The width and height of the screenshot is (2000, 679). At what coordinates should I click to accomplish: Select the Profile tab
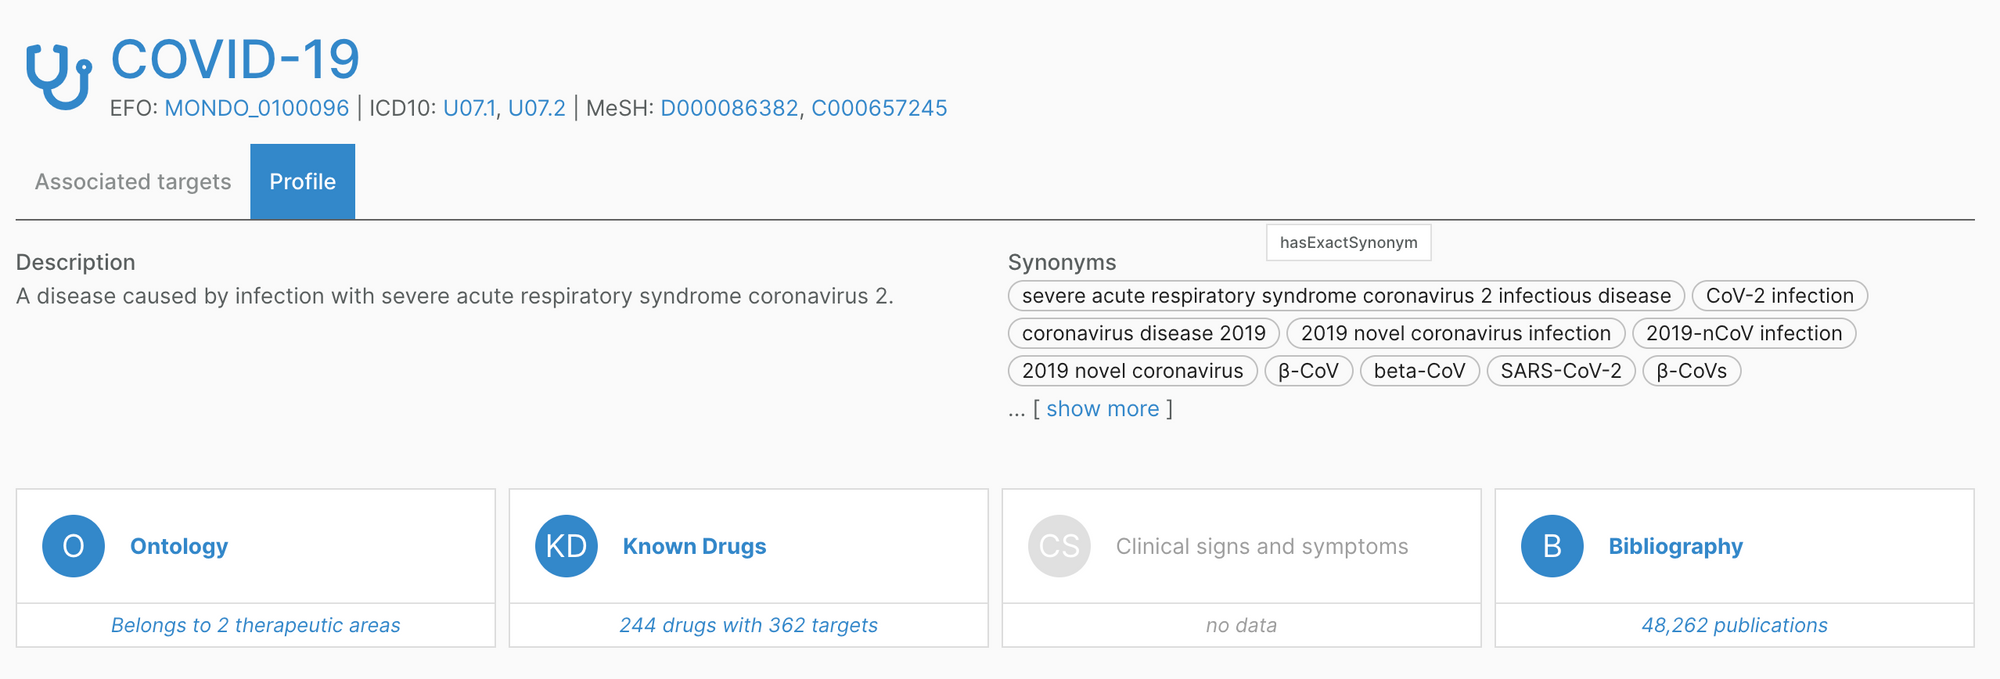click(302, 182)
